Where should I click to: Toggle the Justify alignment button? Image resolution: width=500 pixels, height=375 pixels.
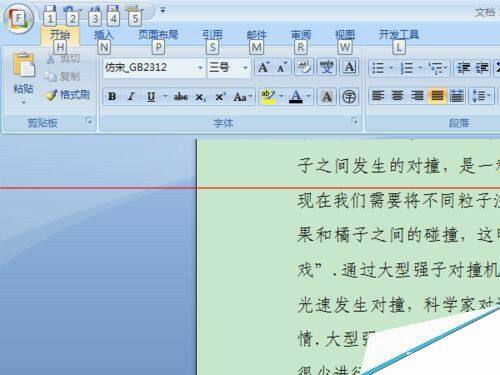pyautogui.click(x=437, y=96)
